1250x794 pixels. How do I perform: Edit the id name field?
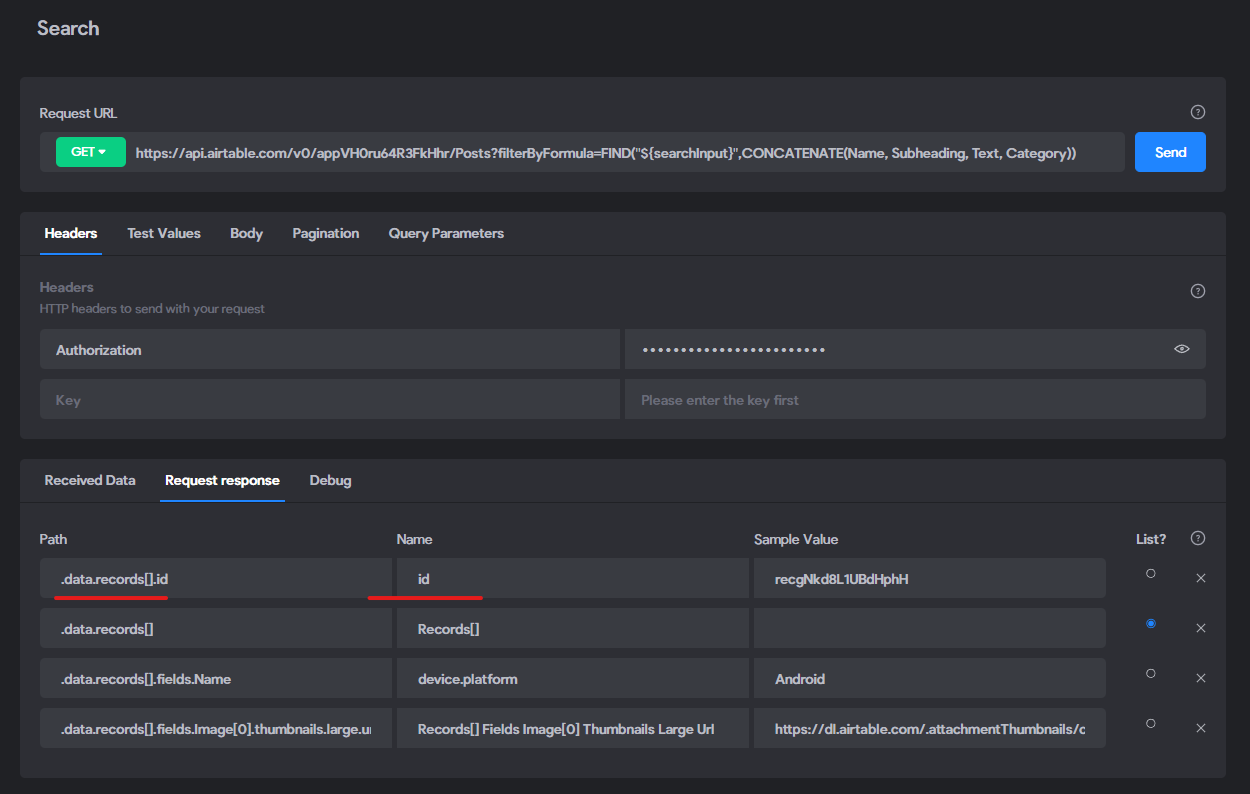pyautogui.click(x=573, y=578)
